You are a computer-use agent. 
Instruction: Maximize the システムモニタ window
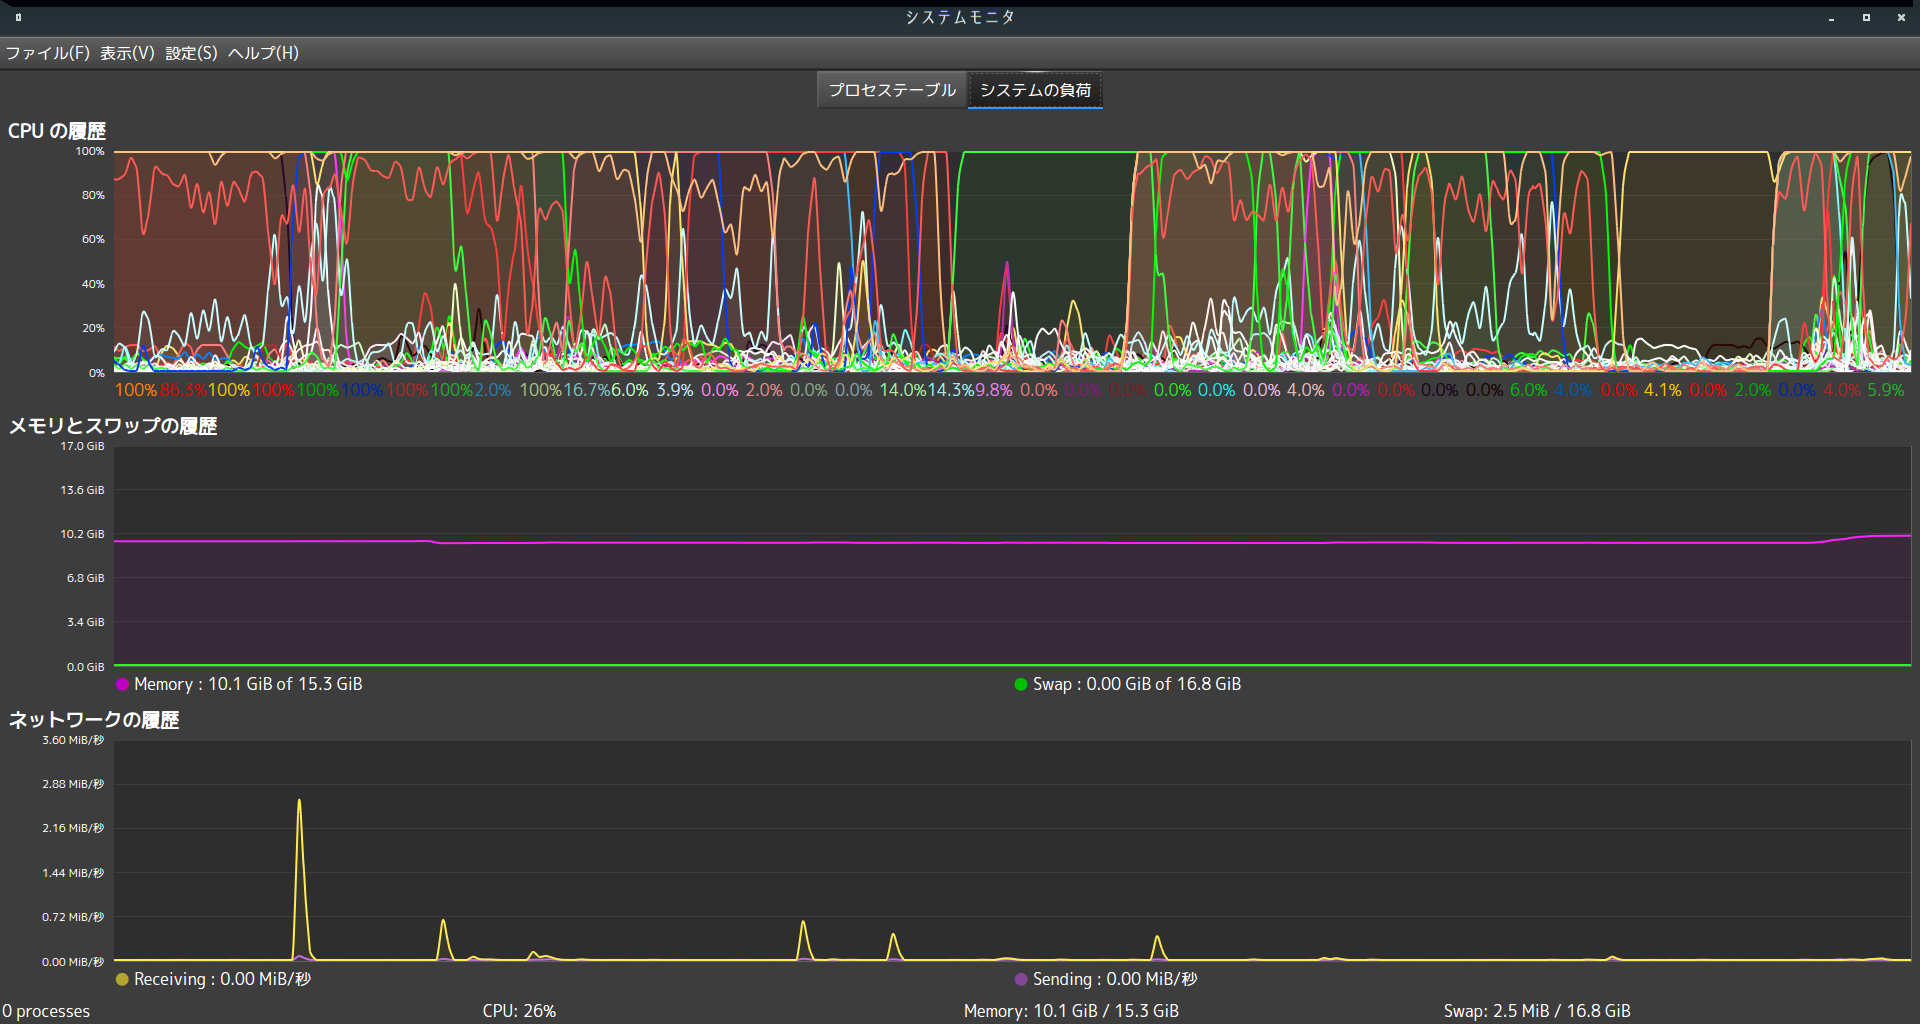(1866, 18)
